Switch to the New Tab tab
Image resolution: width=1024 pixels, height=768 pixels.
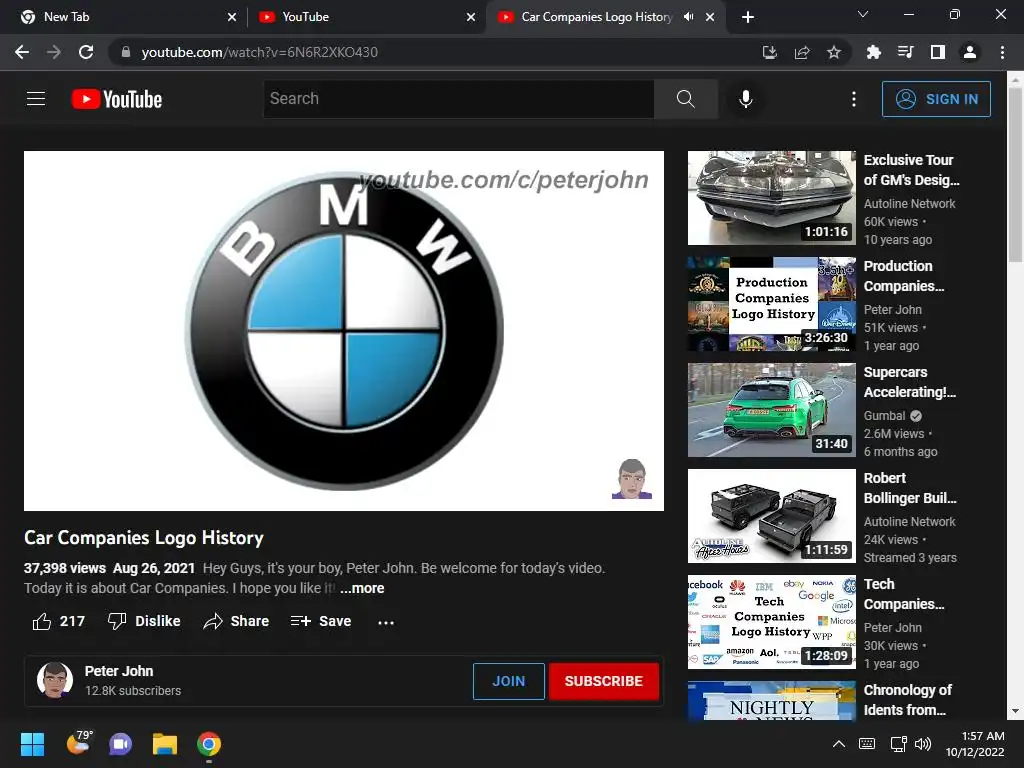click(x=124, y=17)
